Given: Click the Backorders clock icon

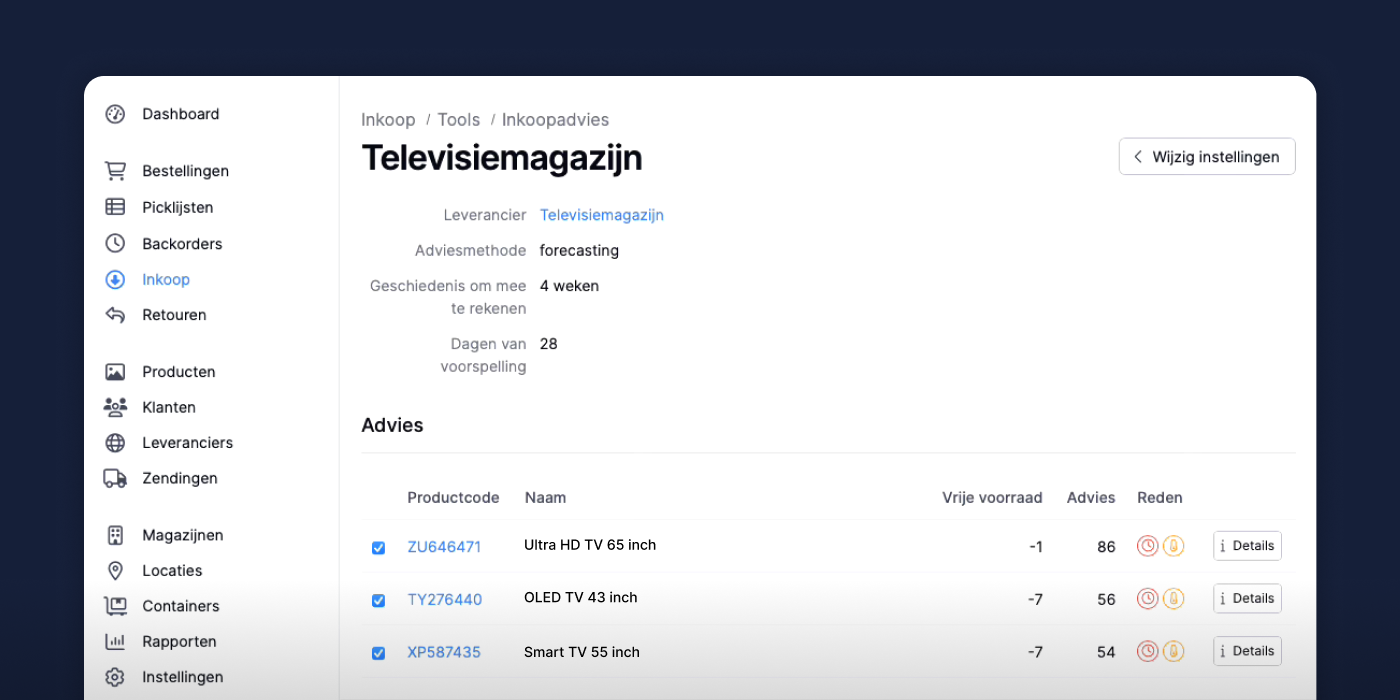Looking at the screenshot, I should (115, 243).
